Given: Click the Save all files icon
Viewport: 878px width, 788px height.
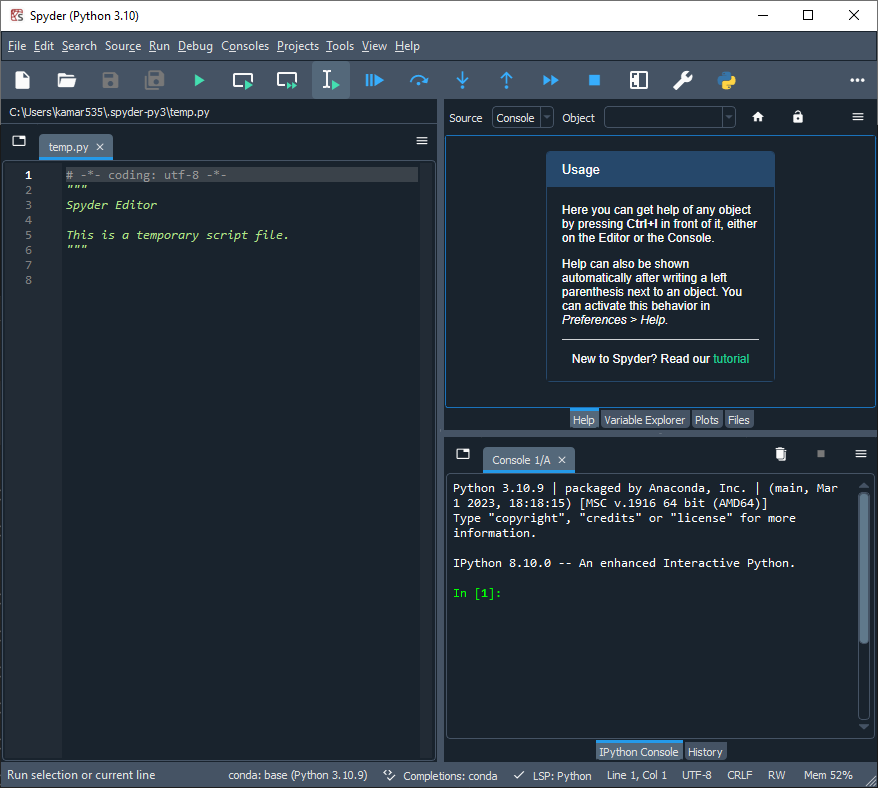Looking at the screenshot, I should [x=155, y=80].
